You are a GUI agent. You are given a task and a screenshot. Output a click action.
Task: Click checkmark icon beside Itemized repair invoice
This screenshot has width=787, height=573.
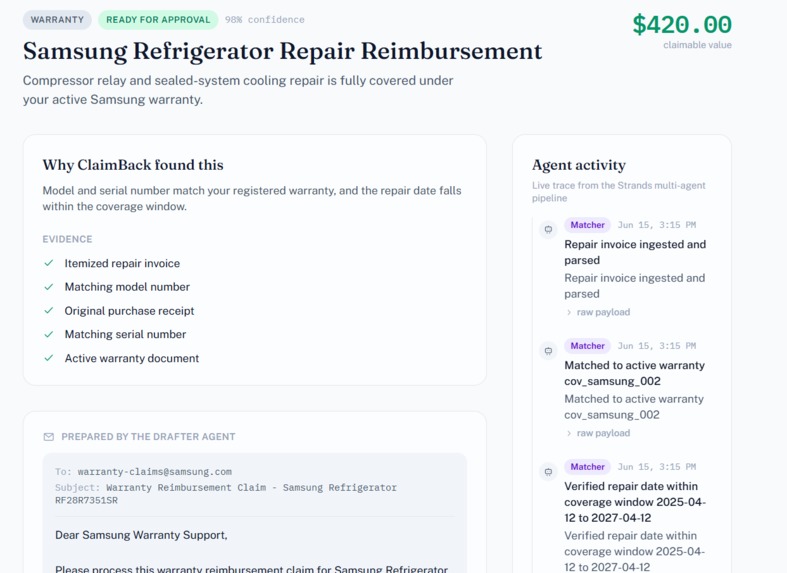click(x=49, y=263)
